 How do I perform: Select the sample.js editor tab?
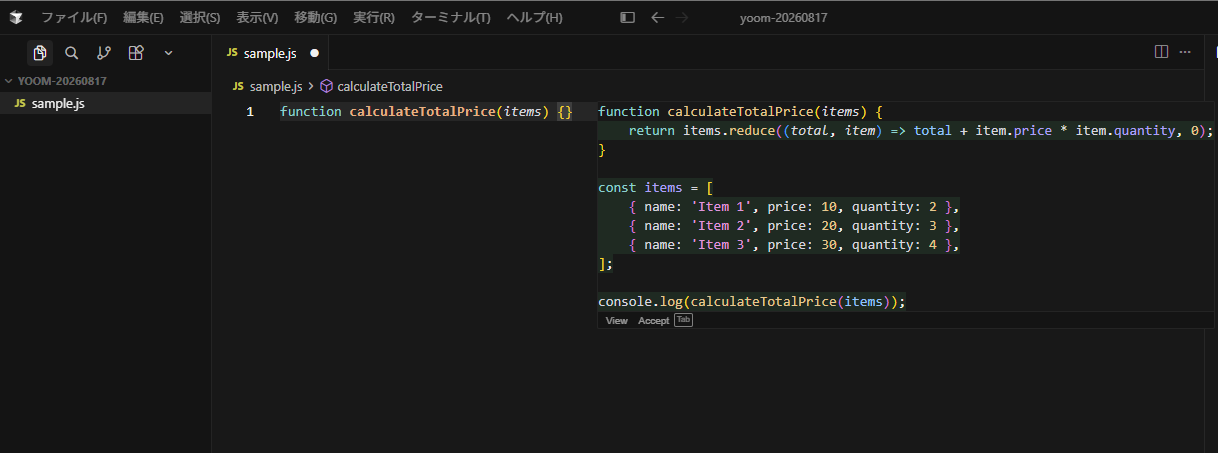coord(271,53)
